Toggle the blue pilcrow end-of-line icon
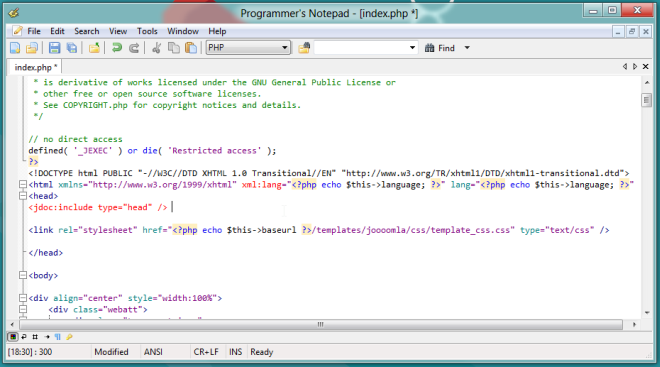The image size is (660, 367). point(58,337)
